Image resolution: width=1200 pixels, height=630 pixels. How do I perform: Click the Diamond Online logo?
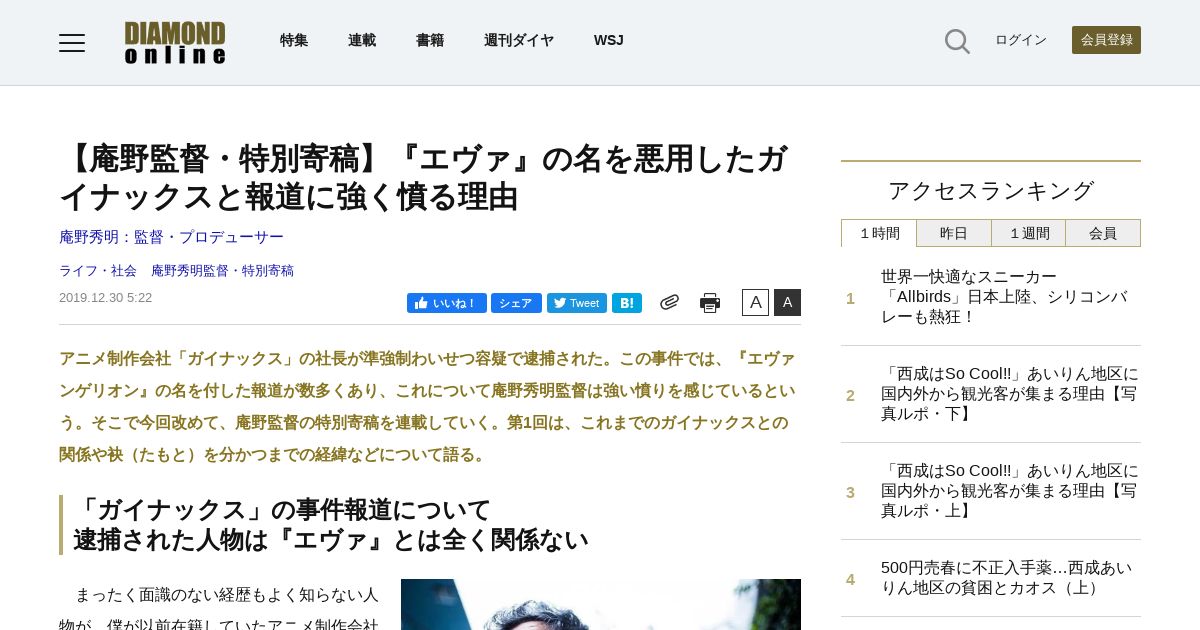click(x=175, y=42)
